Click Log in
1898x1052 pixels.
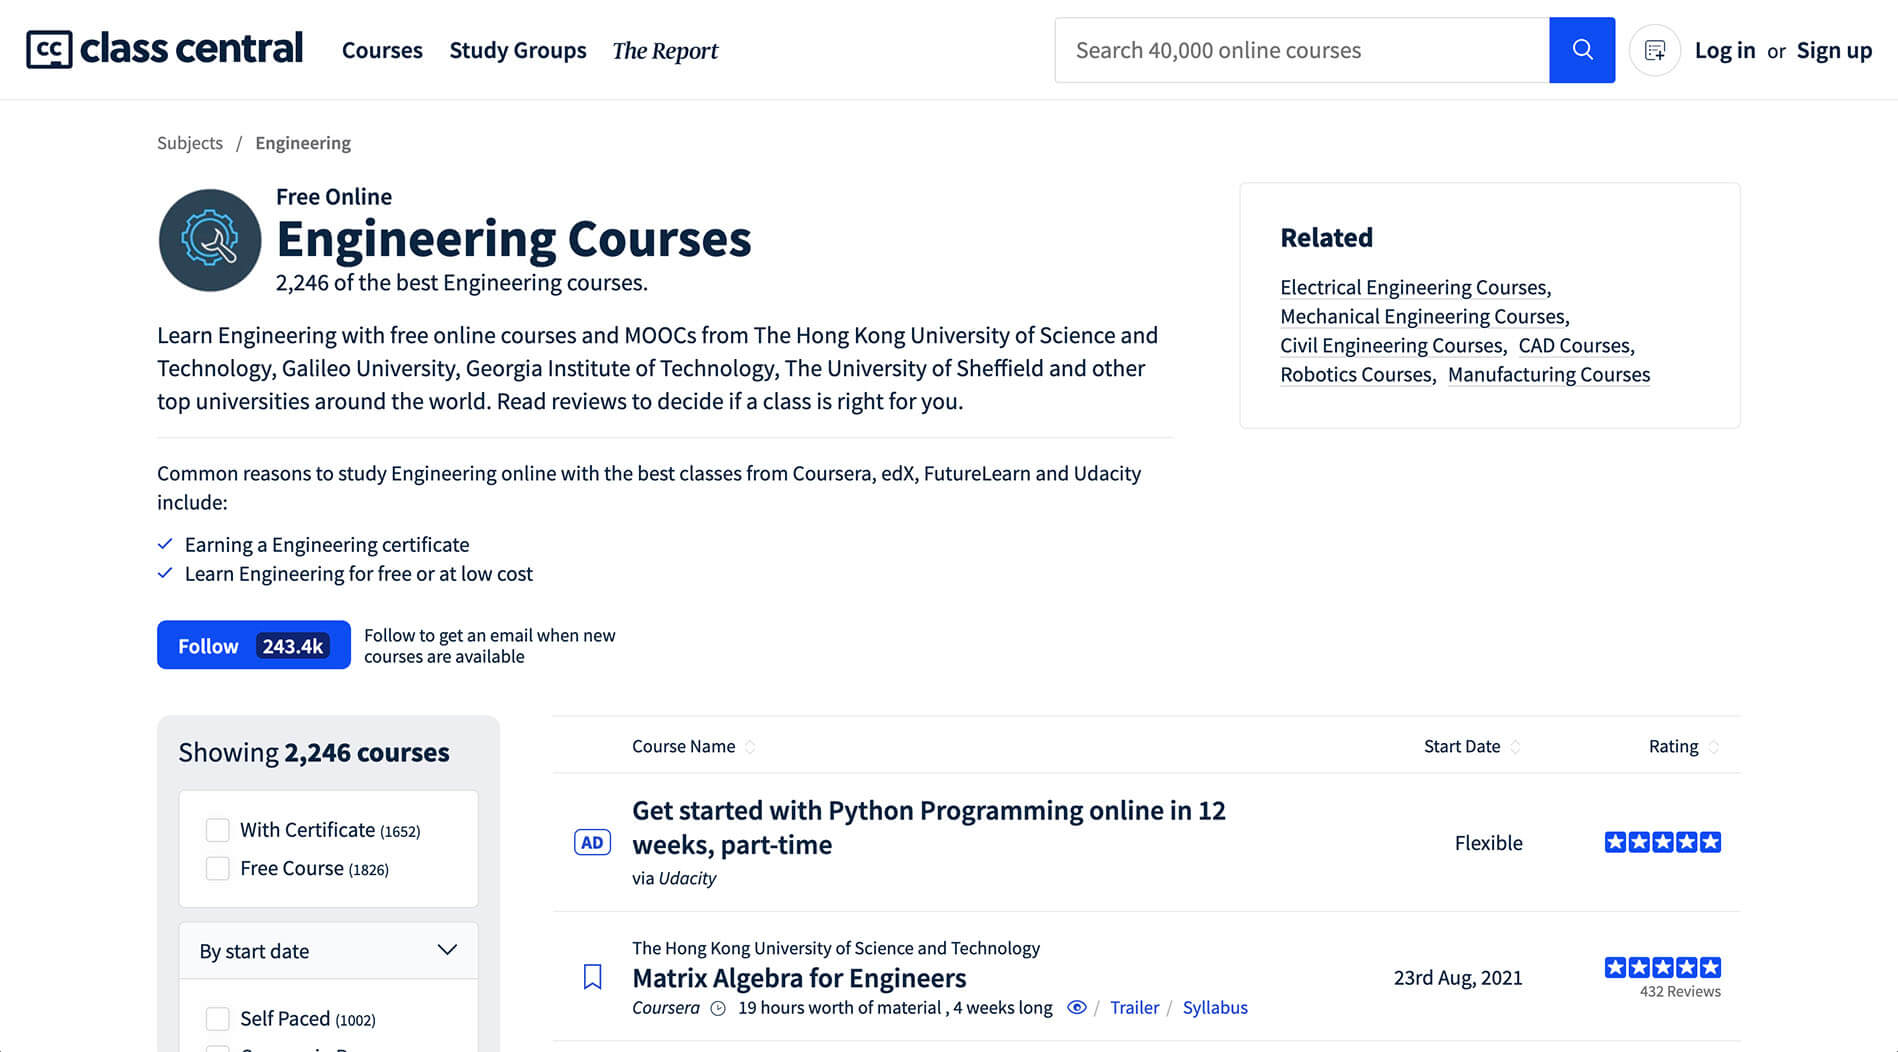(x=1725, y=50)
